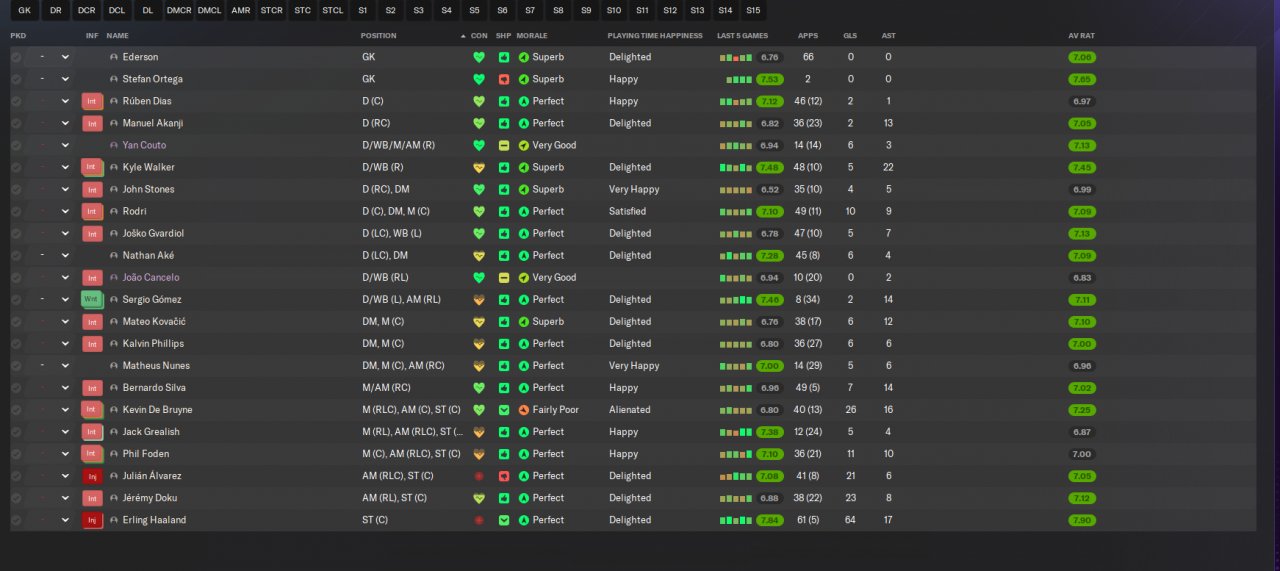Sort by the MORALE column header
The image size is (1280, 571).
click(x=532, y=35)
